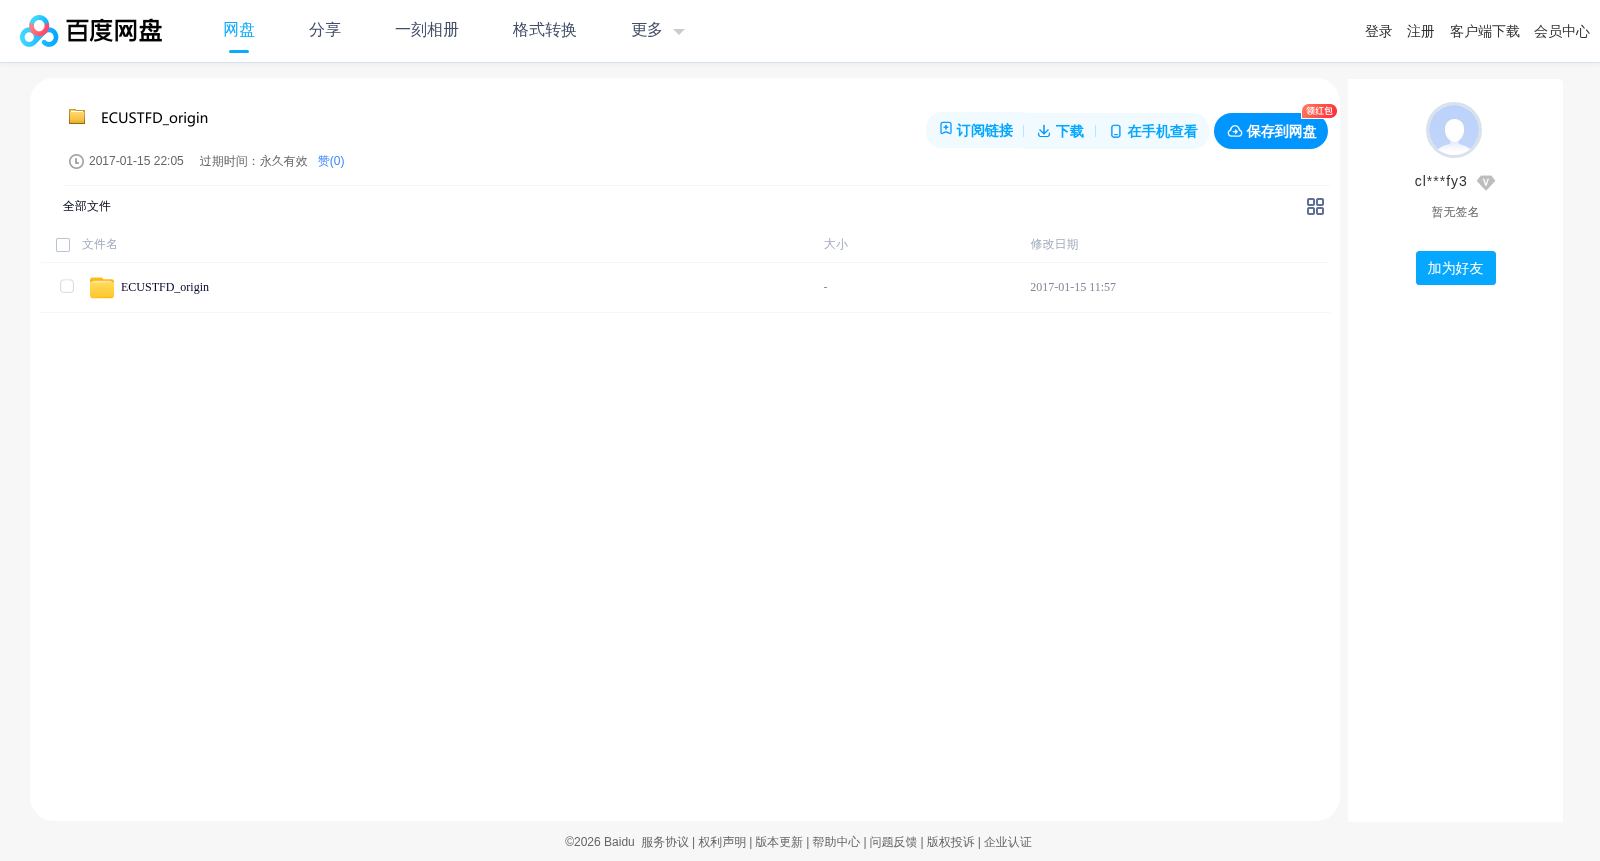Click the 登录 link

coord(1379,31)
